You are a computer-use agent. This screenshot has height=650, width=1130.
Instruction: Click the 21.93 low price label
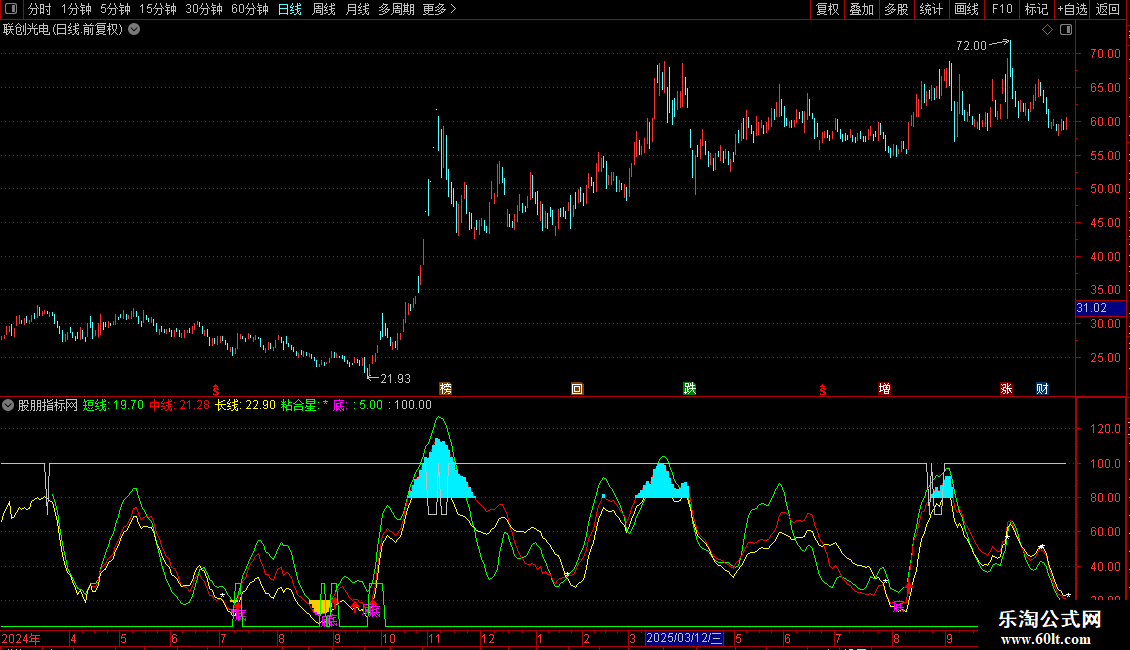click(395, 378)
